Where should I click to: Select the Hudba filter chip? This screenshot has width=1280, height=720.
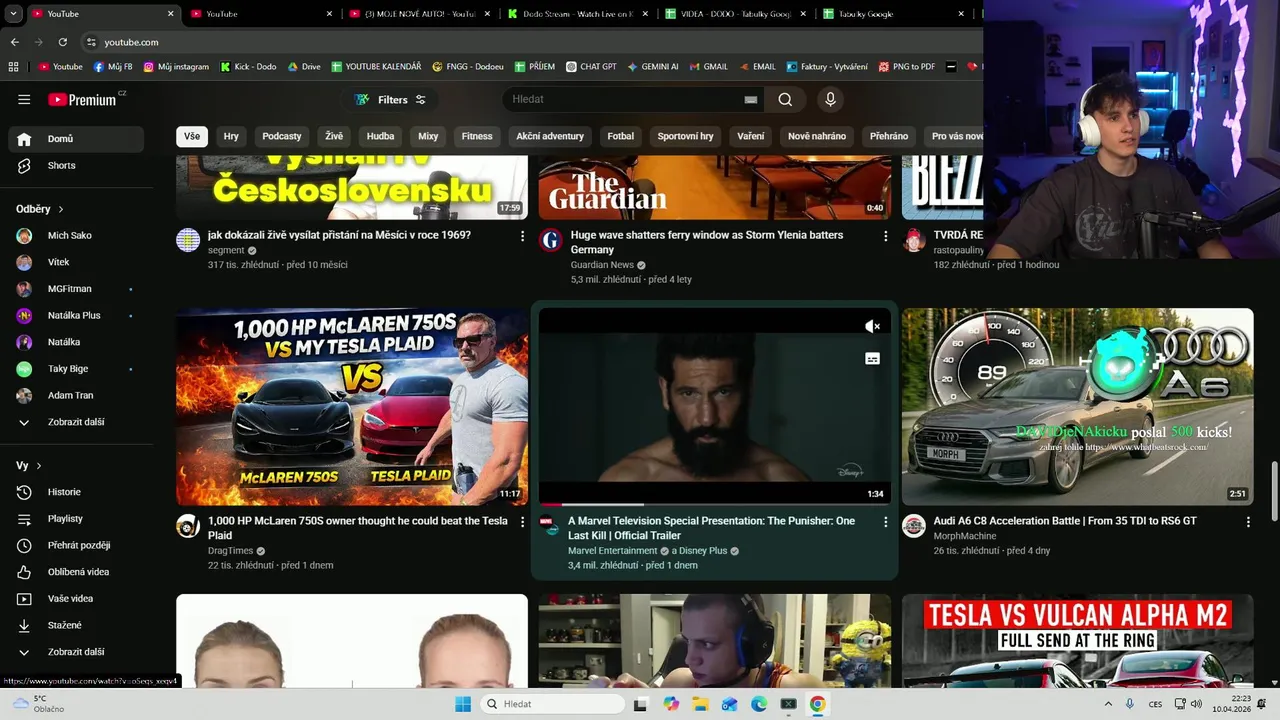pyautogui.click(x=380, y=136)
